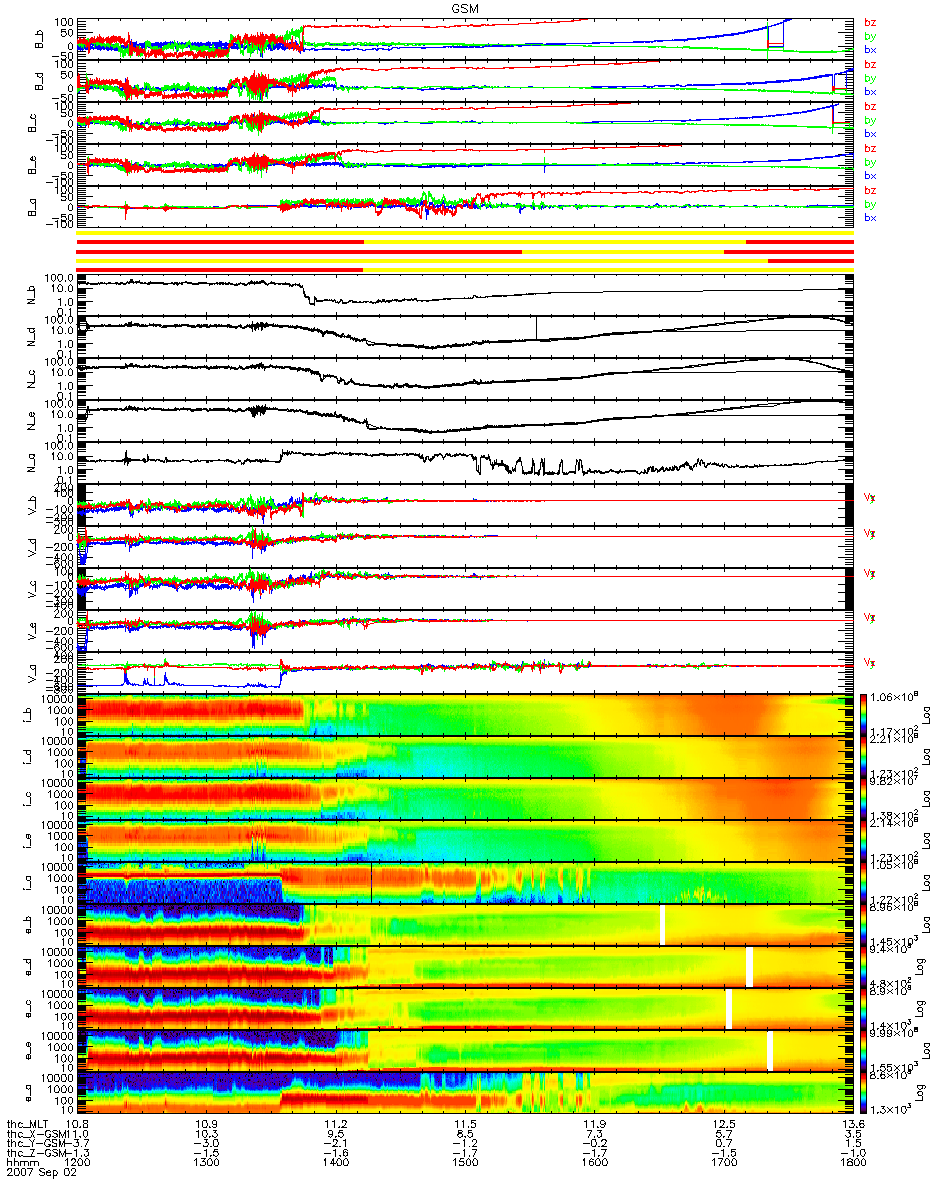Image resolution: width=930 pixels, height=1200 pixels.
Task: Click the 1400 time tick label
Action: click(x=336, y=1164)
